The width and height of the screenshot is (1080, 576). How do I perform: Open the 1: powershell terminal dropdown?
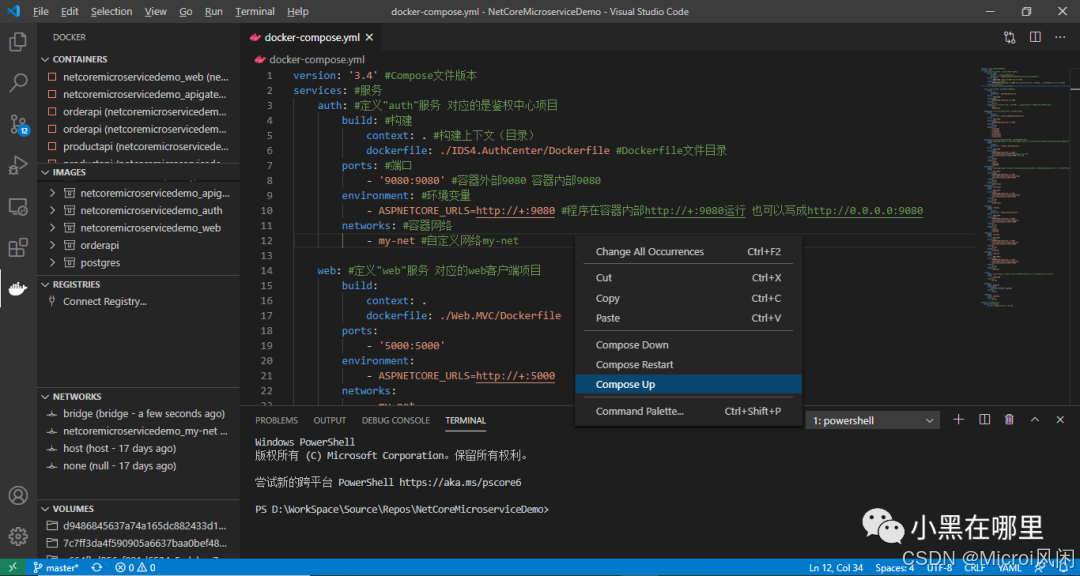tap(873, 420)
